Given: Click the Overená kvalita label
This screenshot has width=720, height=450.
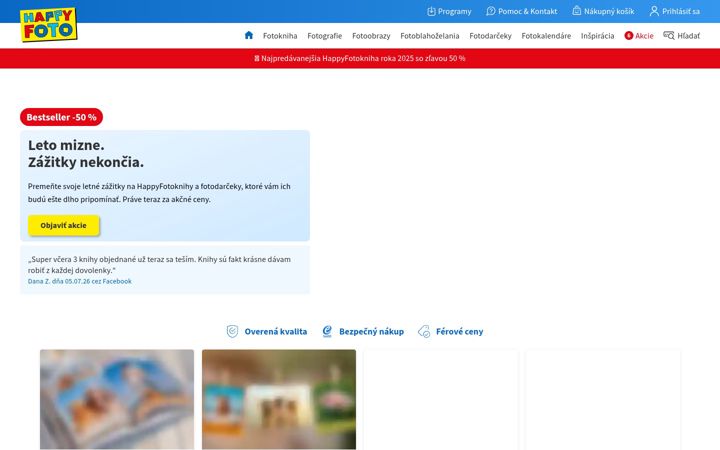Looking at the screenshot, I should pyautogui.click(x=276, y=332).
